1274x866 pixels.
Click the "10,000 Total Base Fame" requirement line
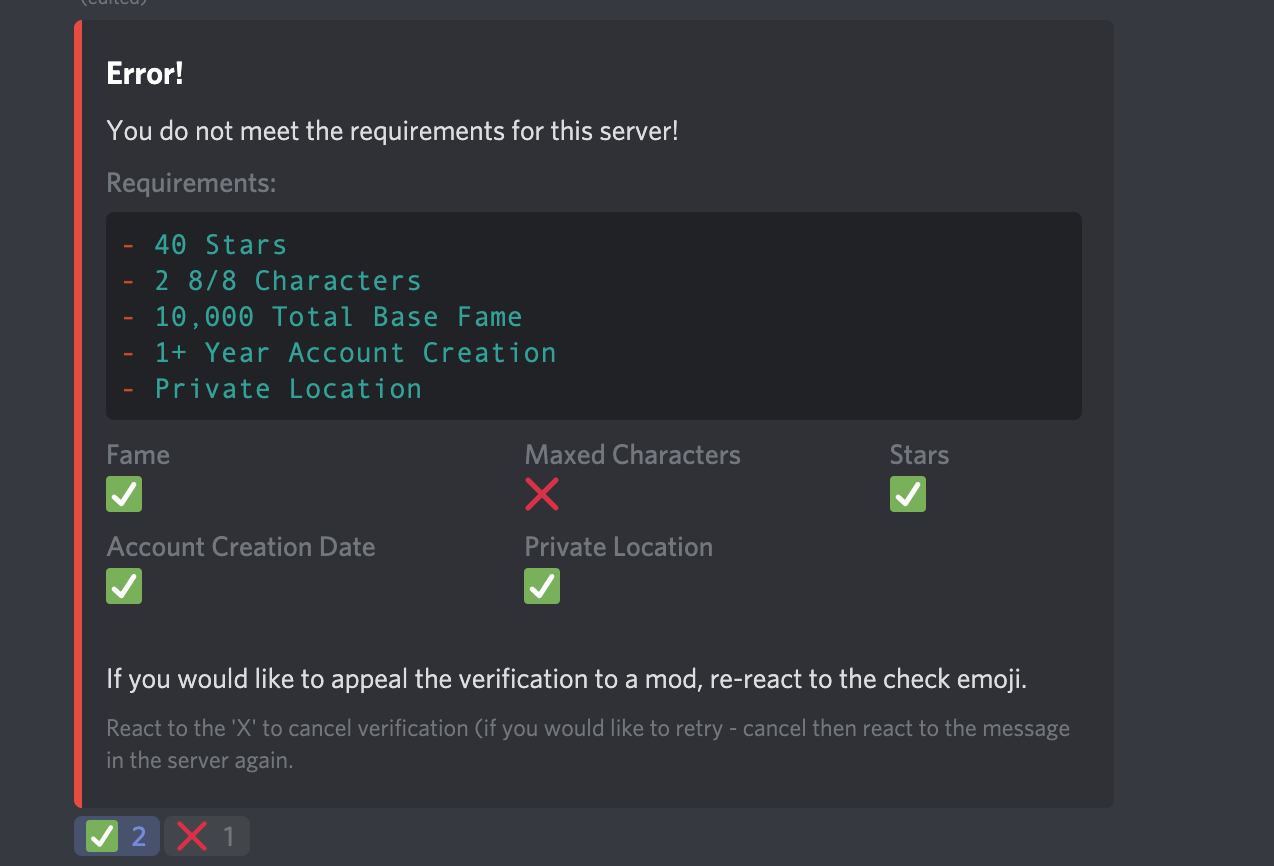coord(338,317)
